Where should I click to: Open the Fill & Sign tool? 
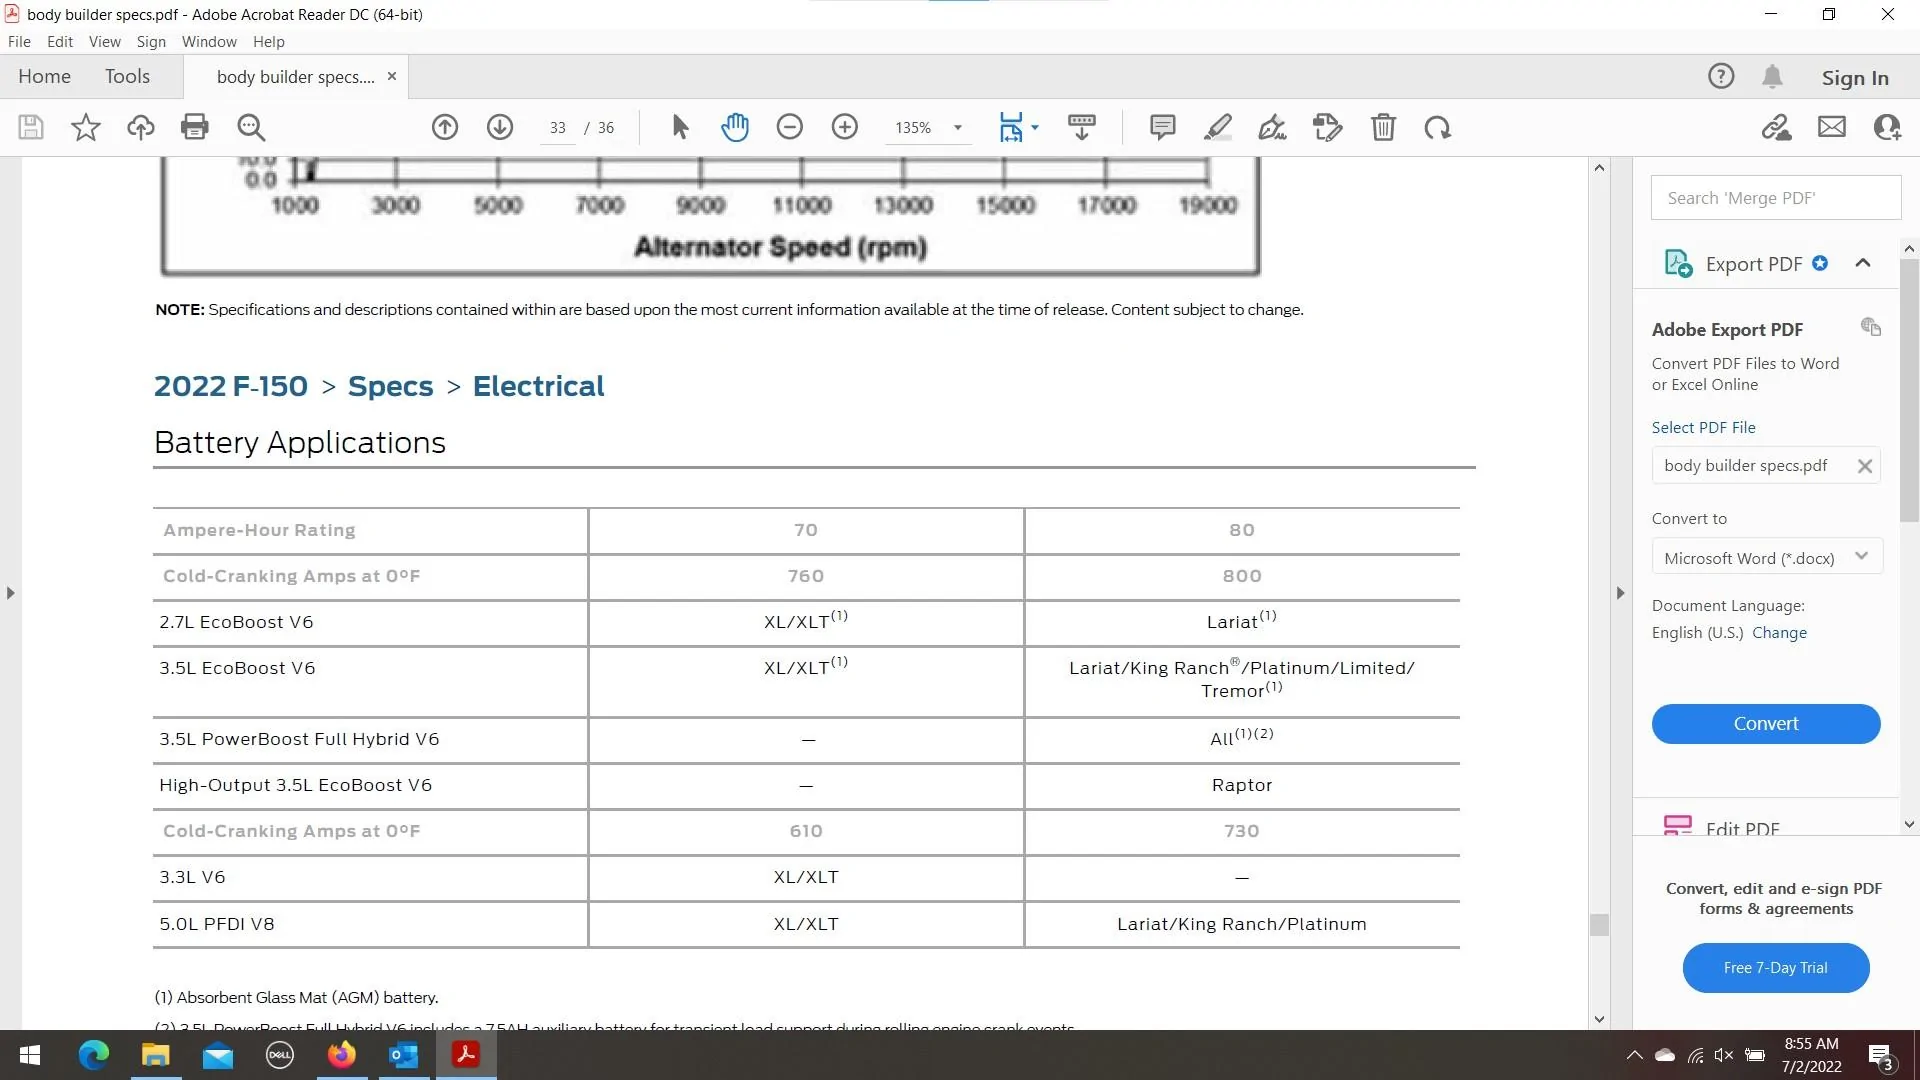1271,127
